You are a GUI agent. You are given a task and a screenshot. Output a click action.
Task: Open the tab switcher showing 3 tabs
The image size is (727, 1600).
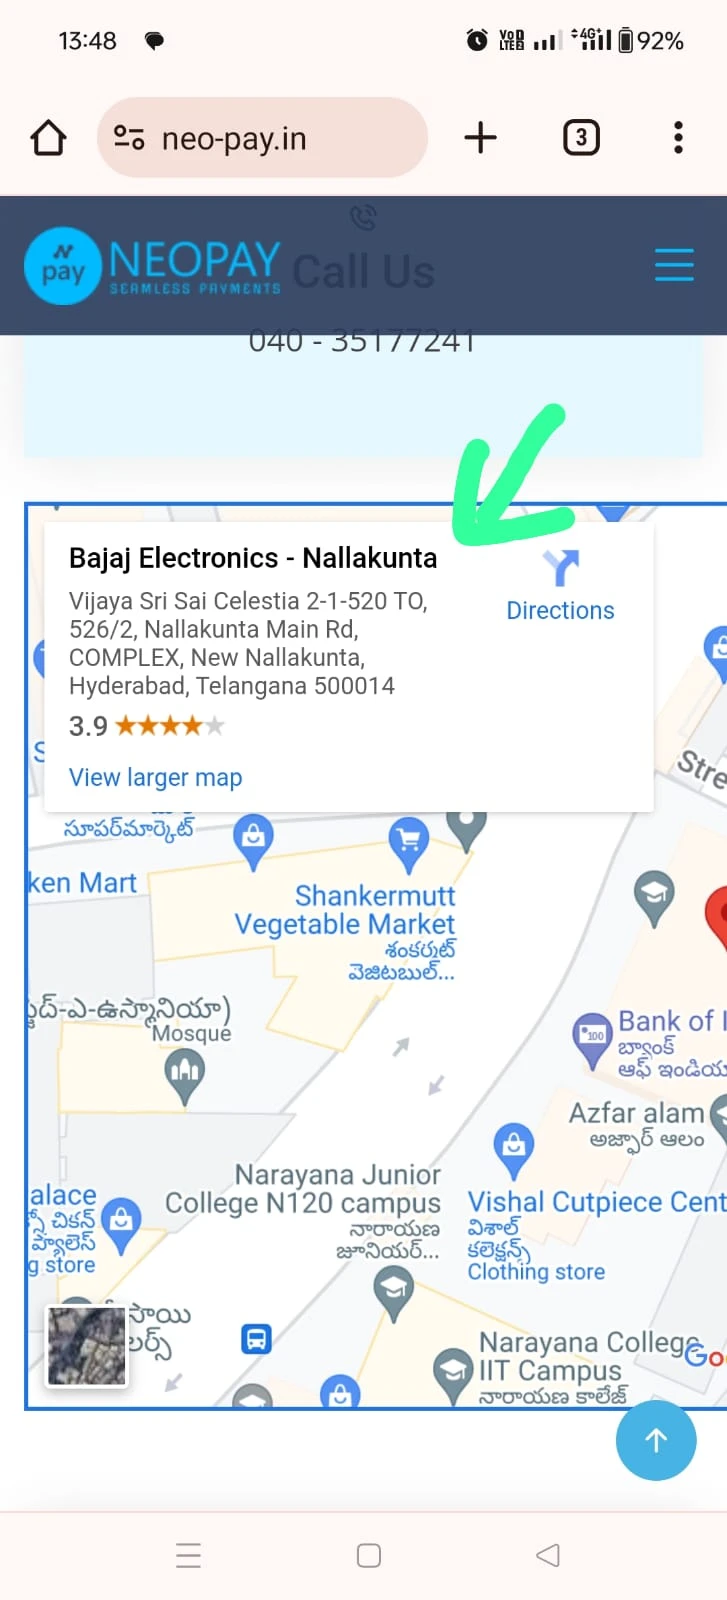pos(581,137)
